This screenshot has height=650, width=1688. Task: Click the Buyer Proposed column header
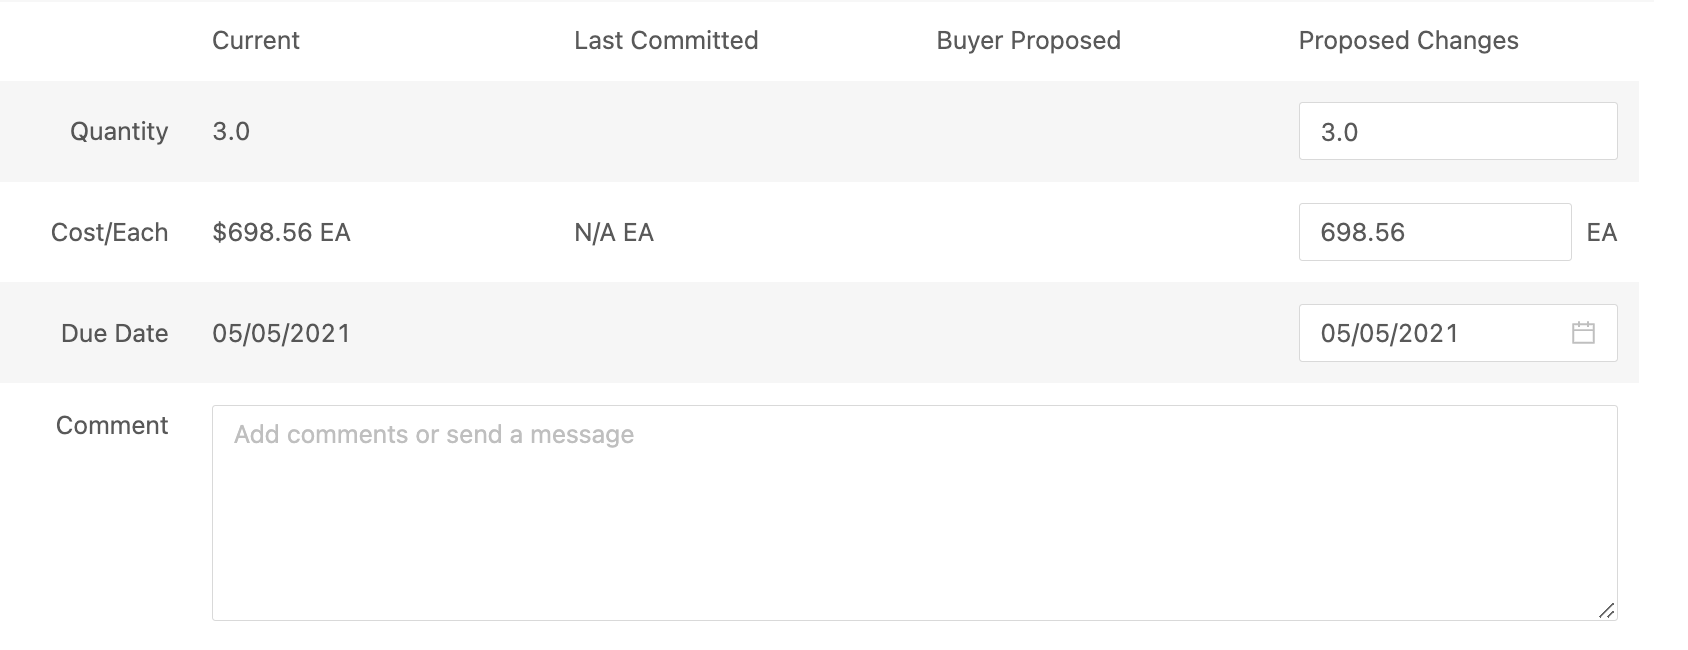tap(1028, 41)
